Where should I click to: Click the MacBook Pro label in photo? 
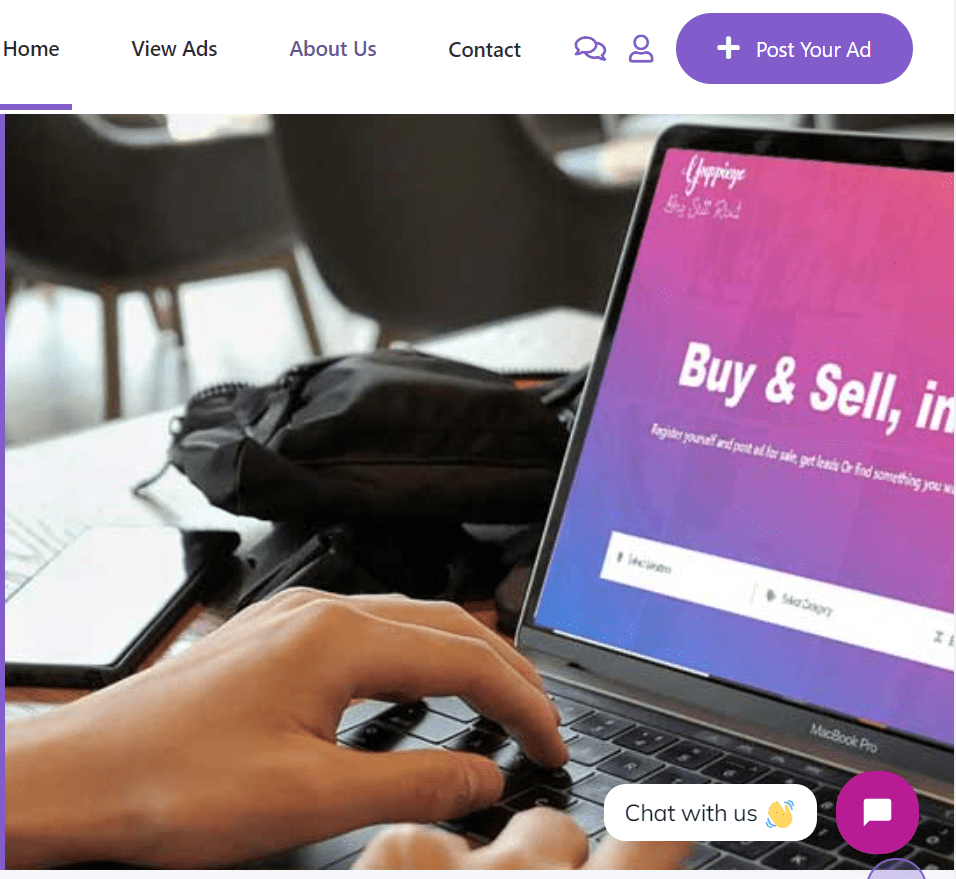point(843,737)
